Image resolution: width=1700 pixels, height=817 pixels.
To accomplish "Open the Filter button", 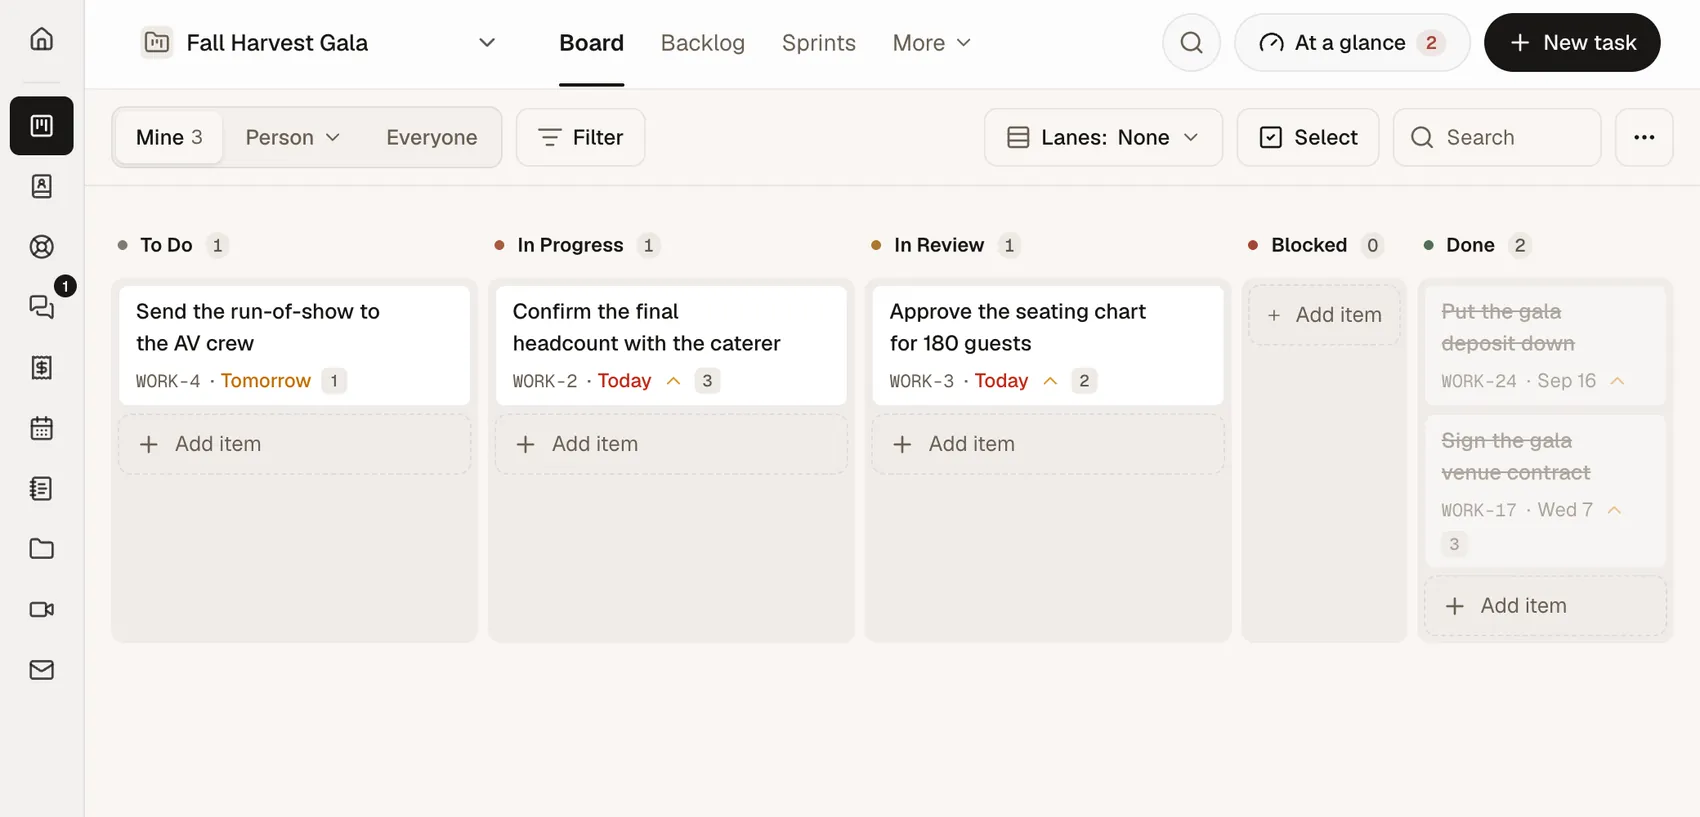I will point(580,137).
